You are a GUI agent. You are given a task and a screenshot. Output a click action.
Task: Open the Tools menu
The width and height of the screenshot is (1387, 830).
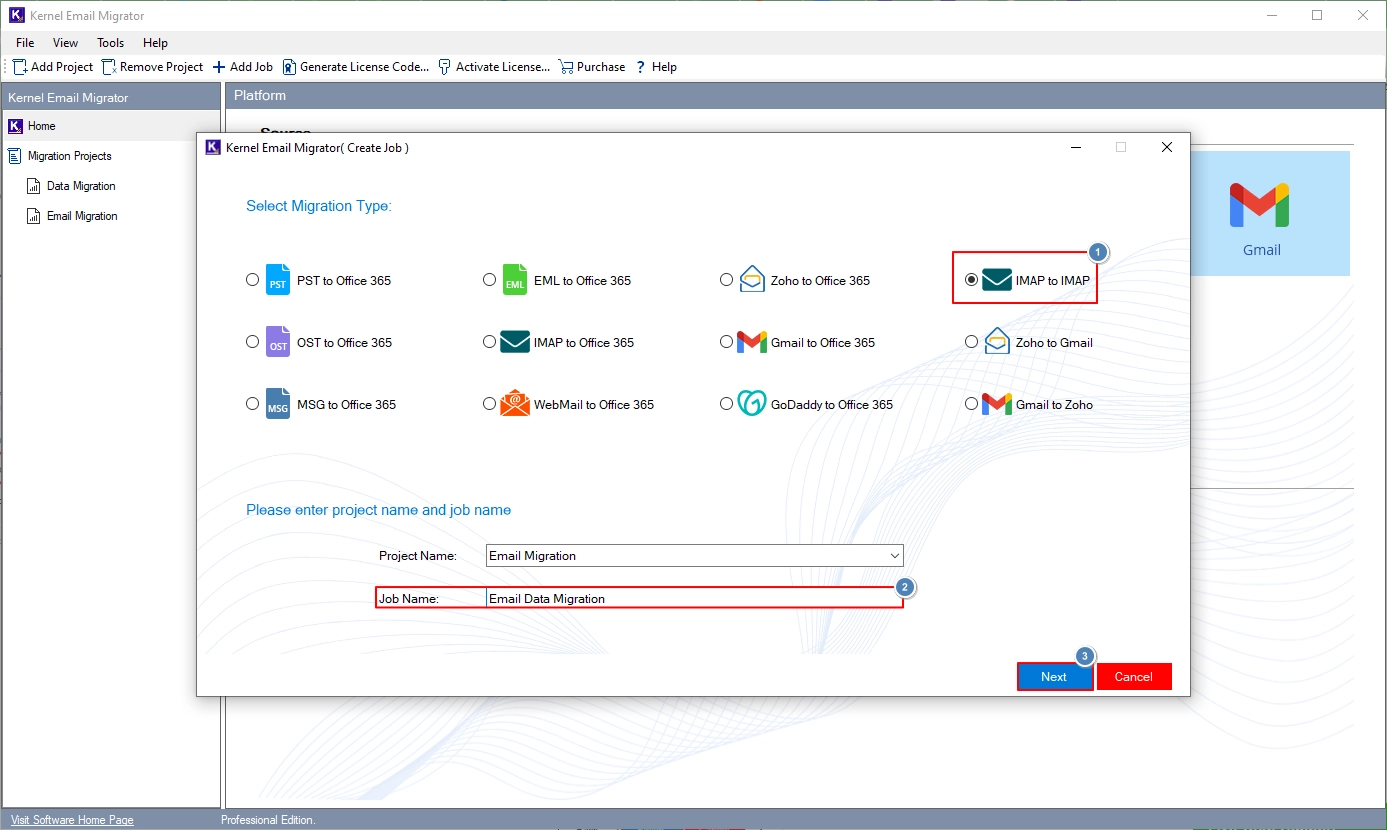click(x=111, y=43)
